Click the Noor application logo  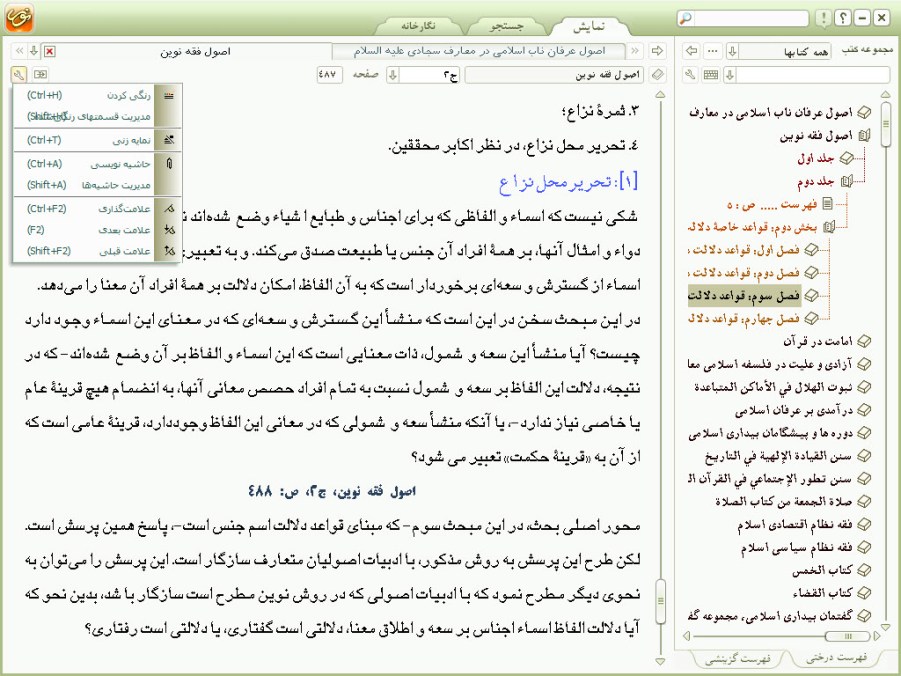[x=19, y=18]
